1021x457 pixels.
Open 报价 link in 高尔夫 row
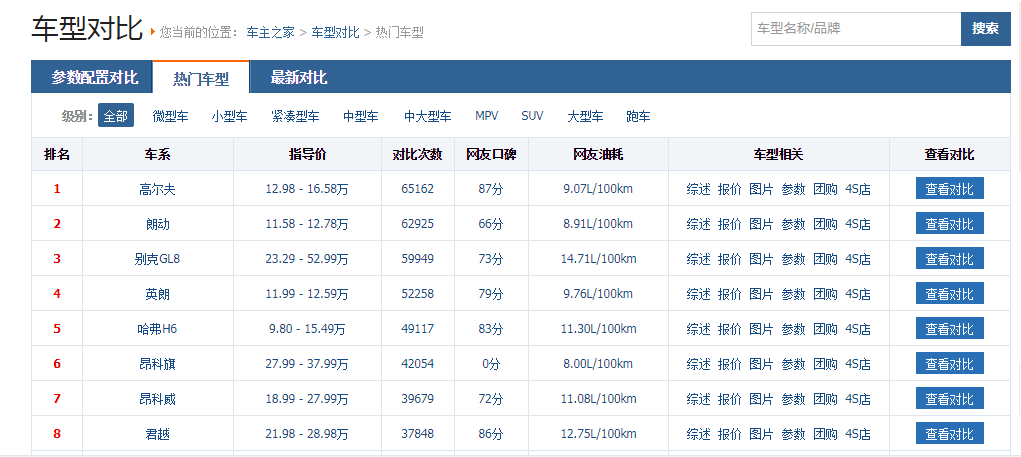tap(729, 189)
